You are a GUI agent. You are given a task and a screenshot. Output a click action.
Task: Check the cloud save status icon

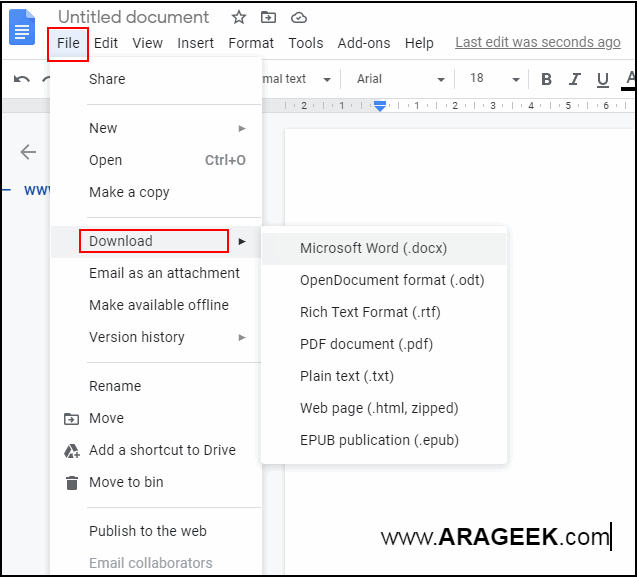(299, 17)
